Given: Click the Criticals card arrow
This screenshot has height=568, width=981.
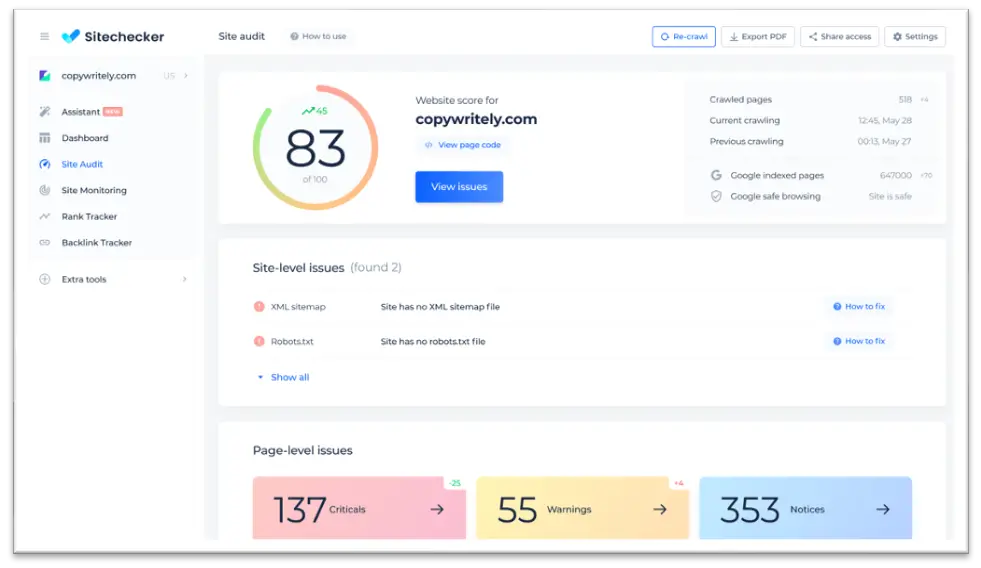Looking at the screenshot, I should [437, 509].
